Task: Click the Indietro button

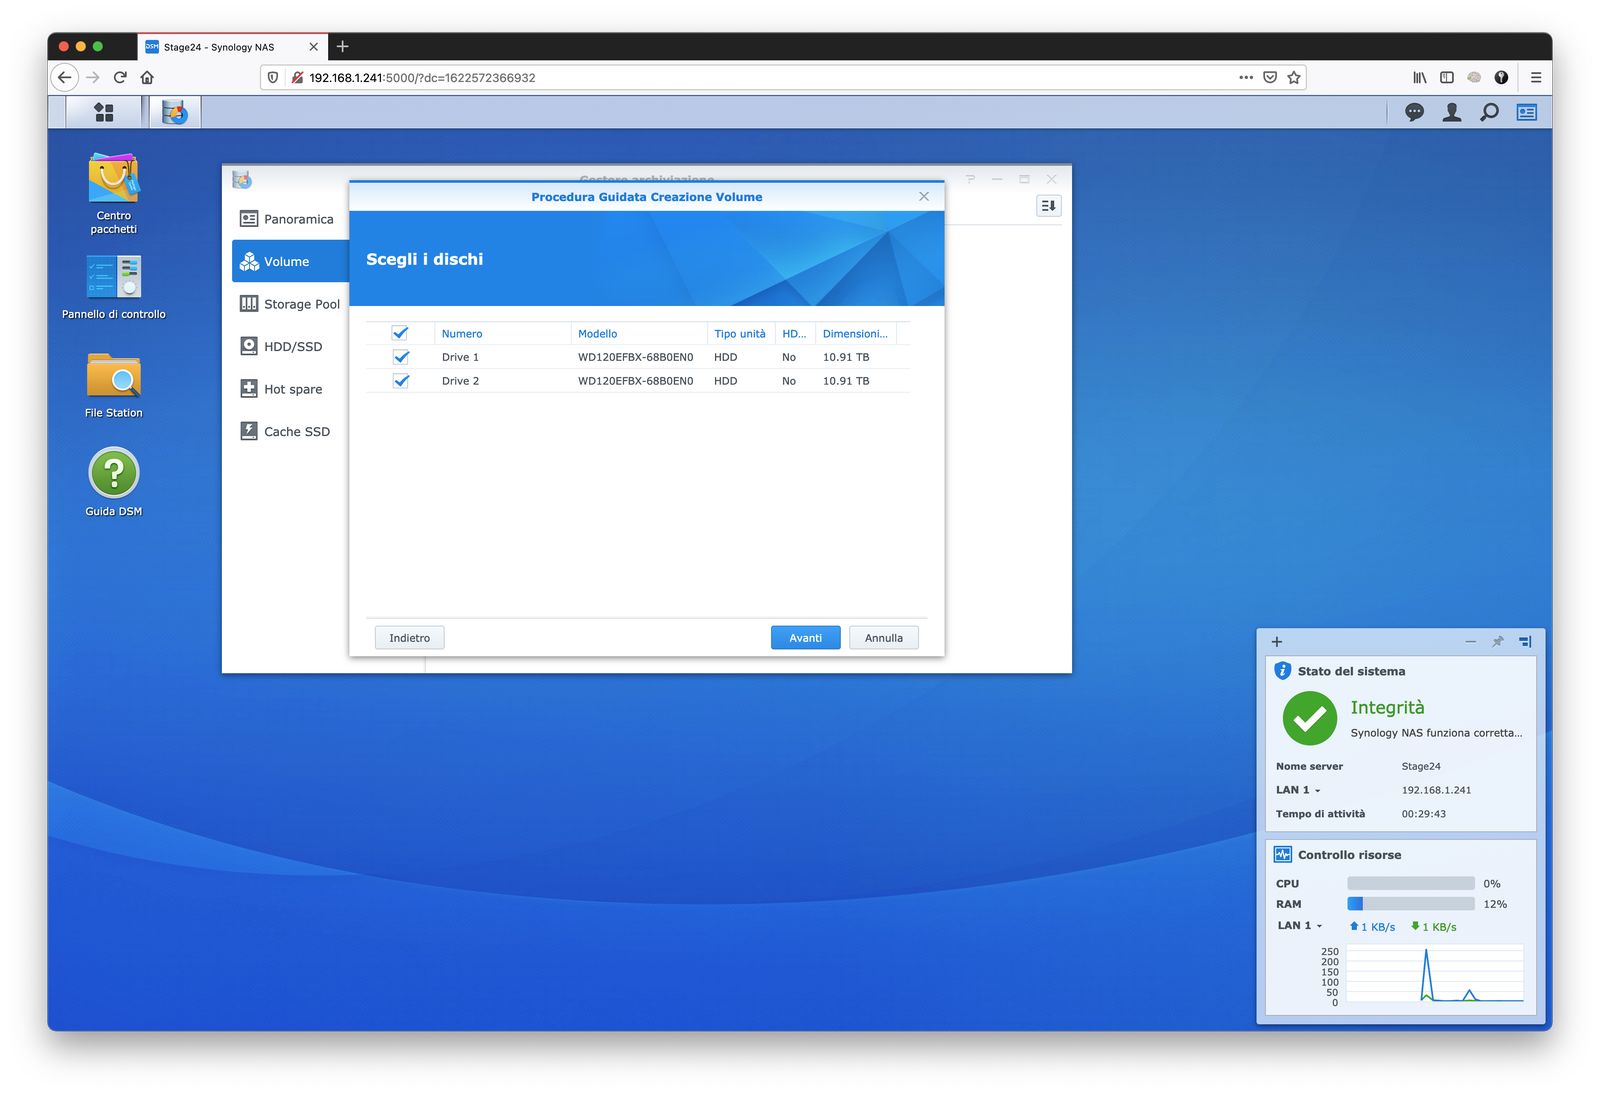Action: pos(410,638)
